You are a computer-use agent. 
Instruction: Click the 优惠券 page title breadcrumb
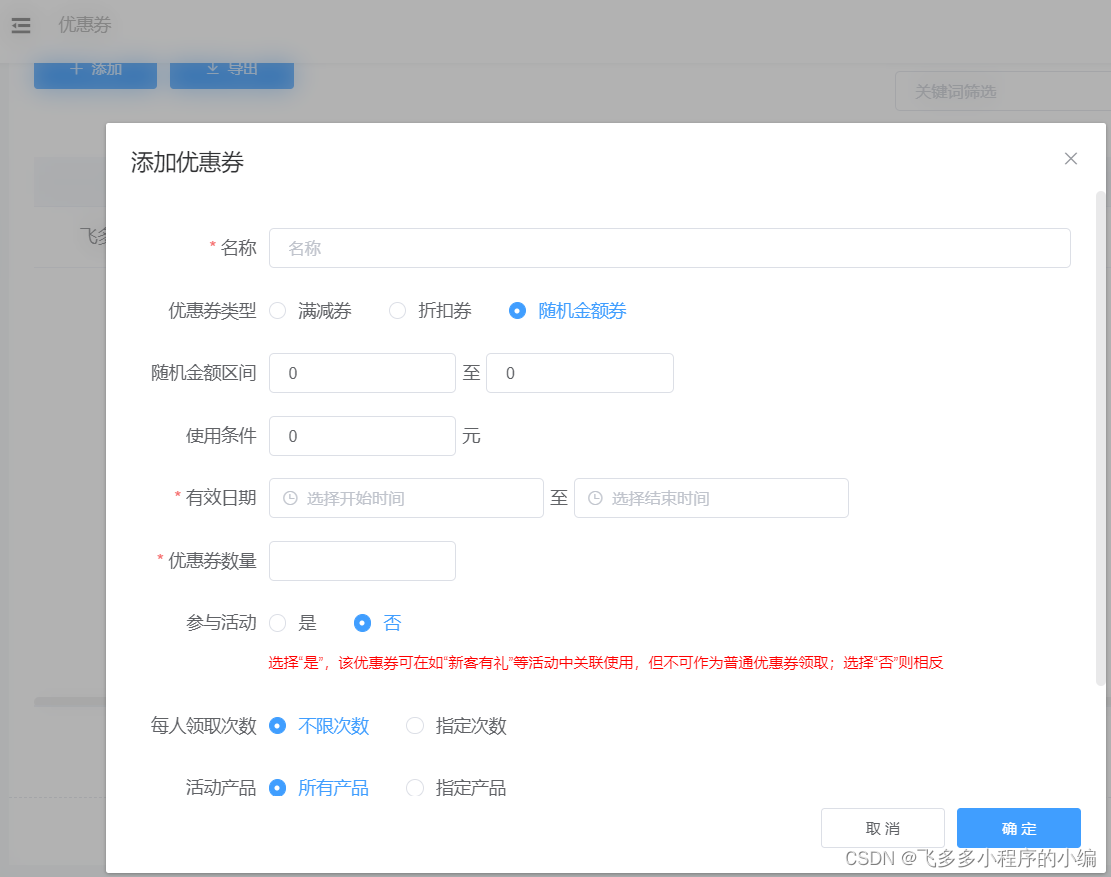click(x=85, y=25)
